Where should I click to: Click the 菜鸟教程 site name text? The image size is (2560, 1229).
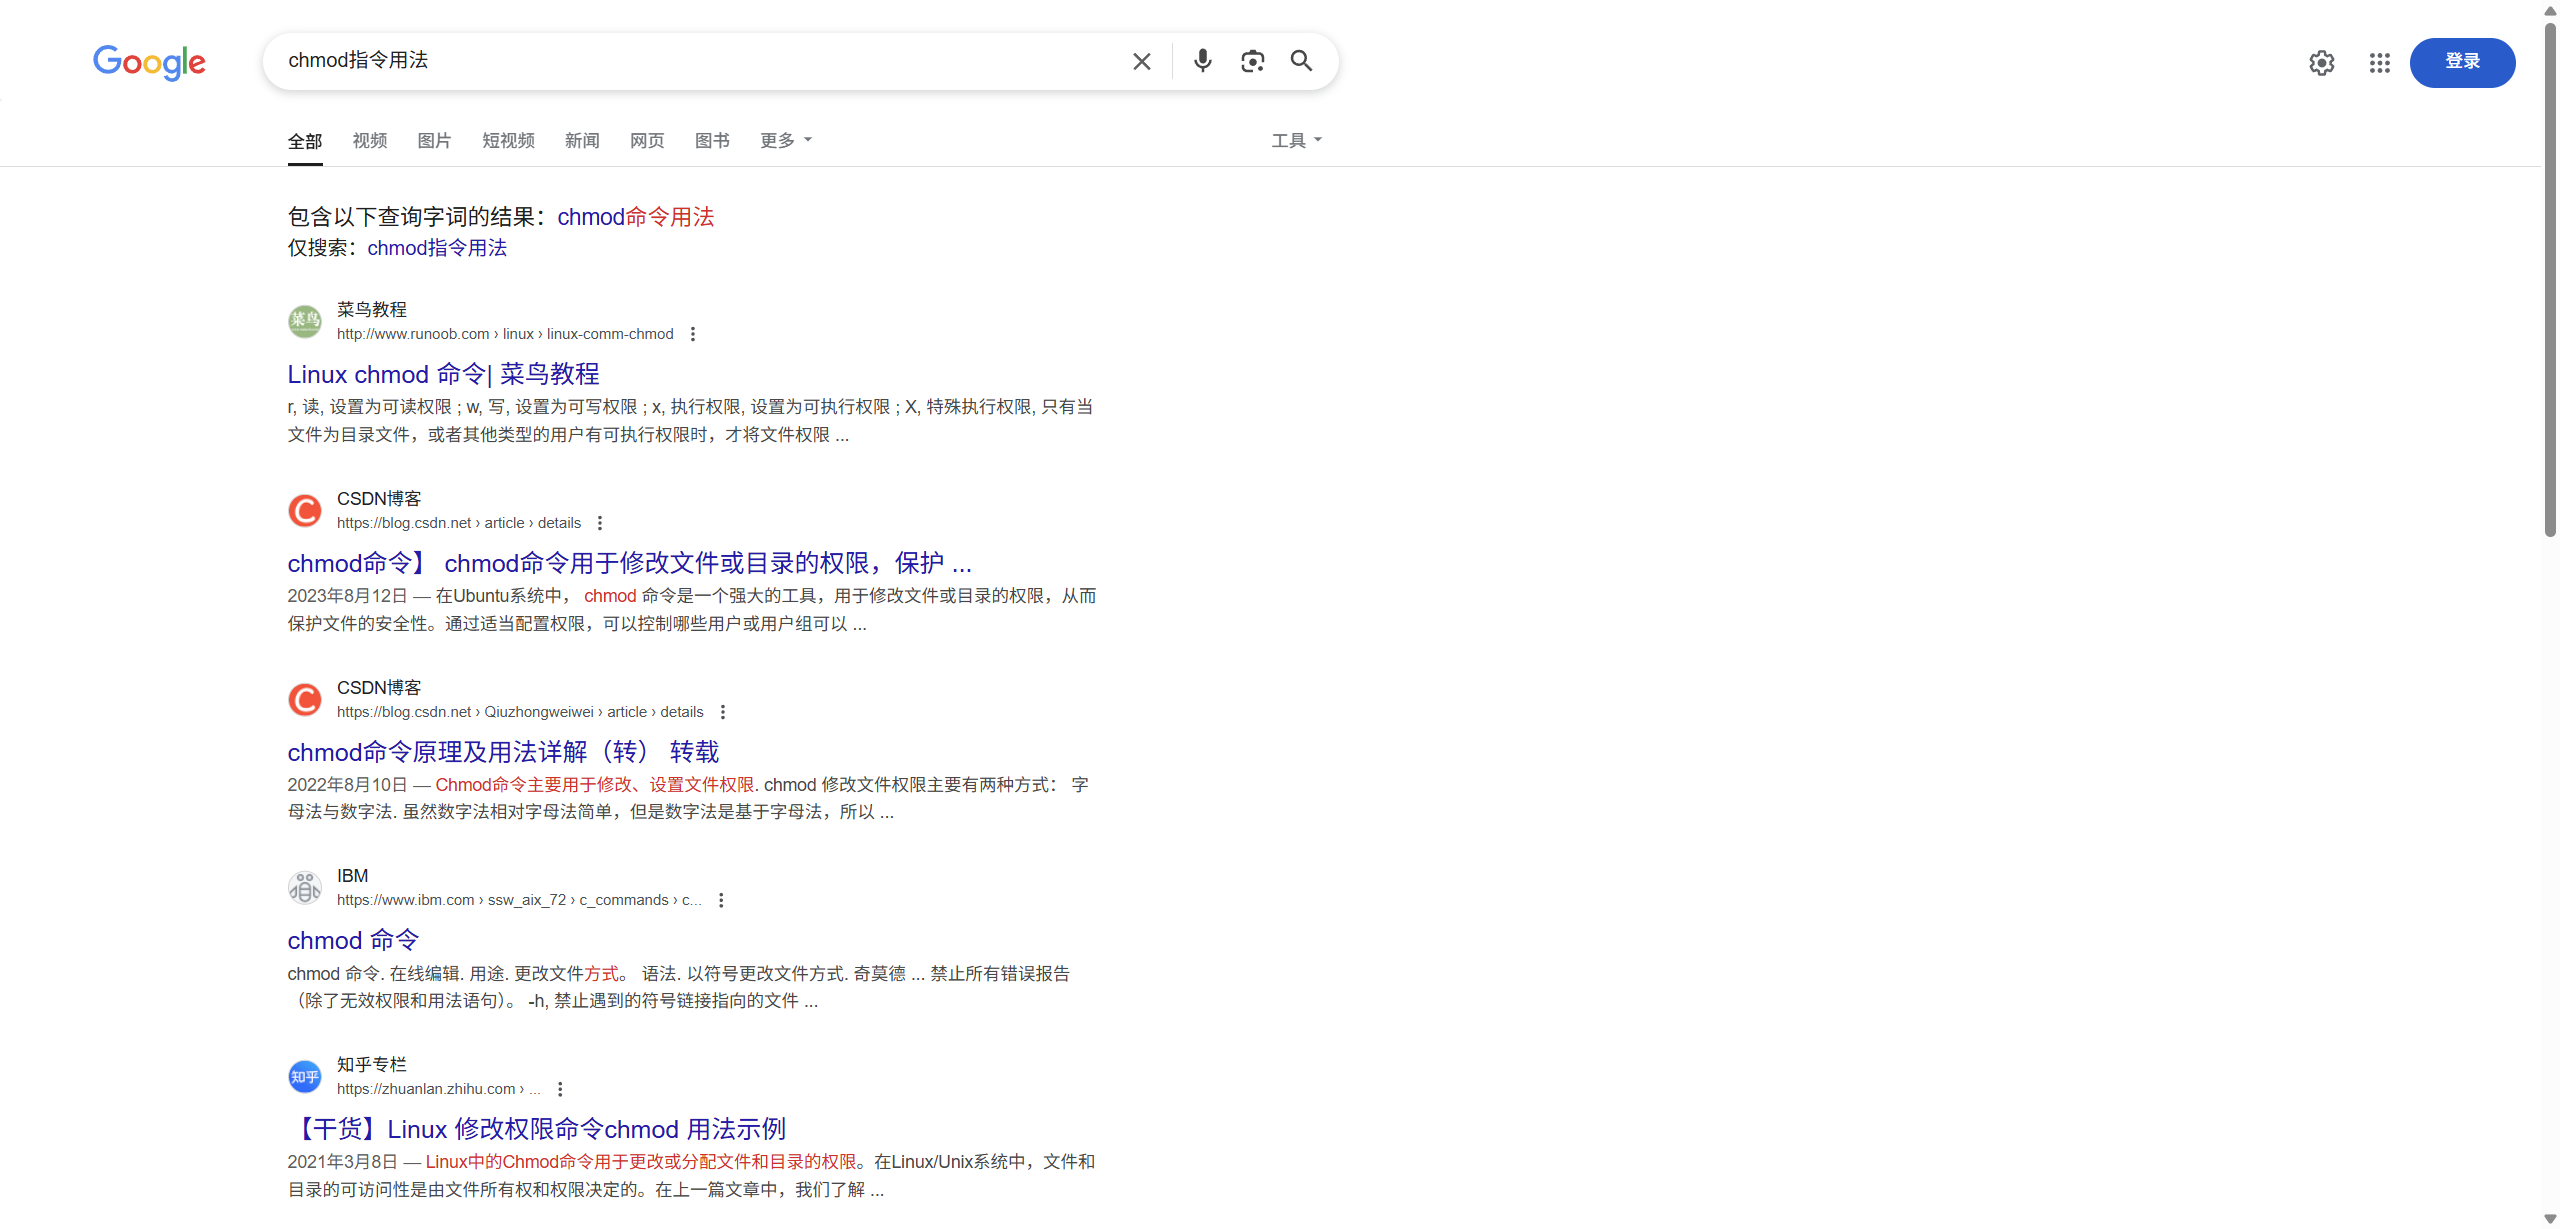click(372, 310)
